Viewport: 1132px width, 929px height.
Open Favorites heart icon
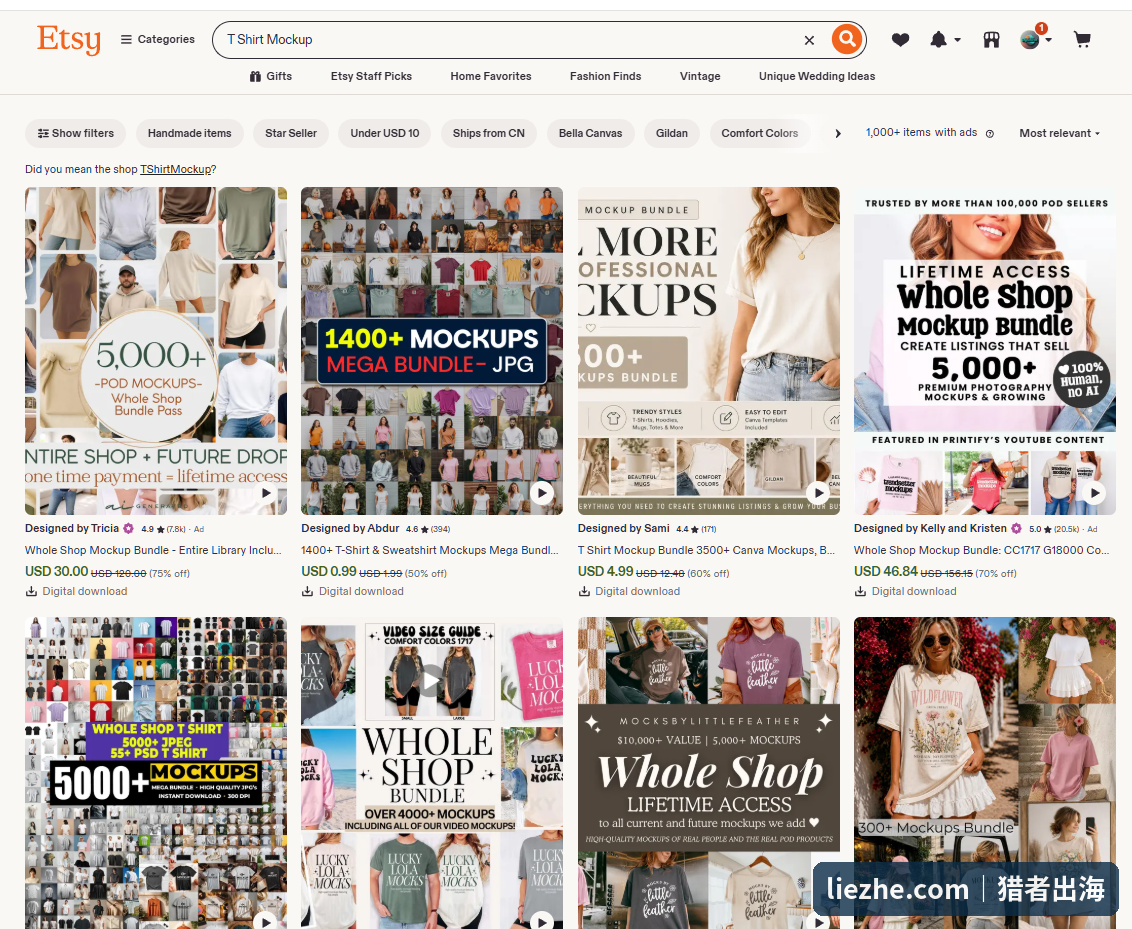pos(900,40)
